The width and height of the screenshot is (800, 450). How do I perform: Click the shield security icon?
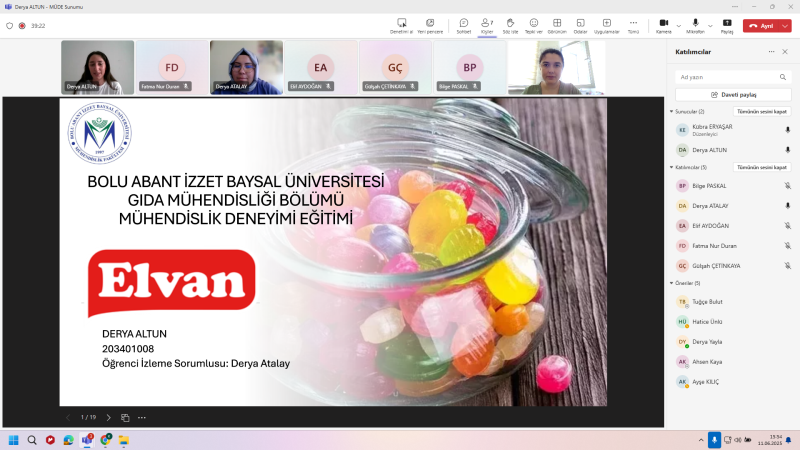(9, 26)
